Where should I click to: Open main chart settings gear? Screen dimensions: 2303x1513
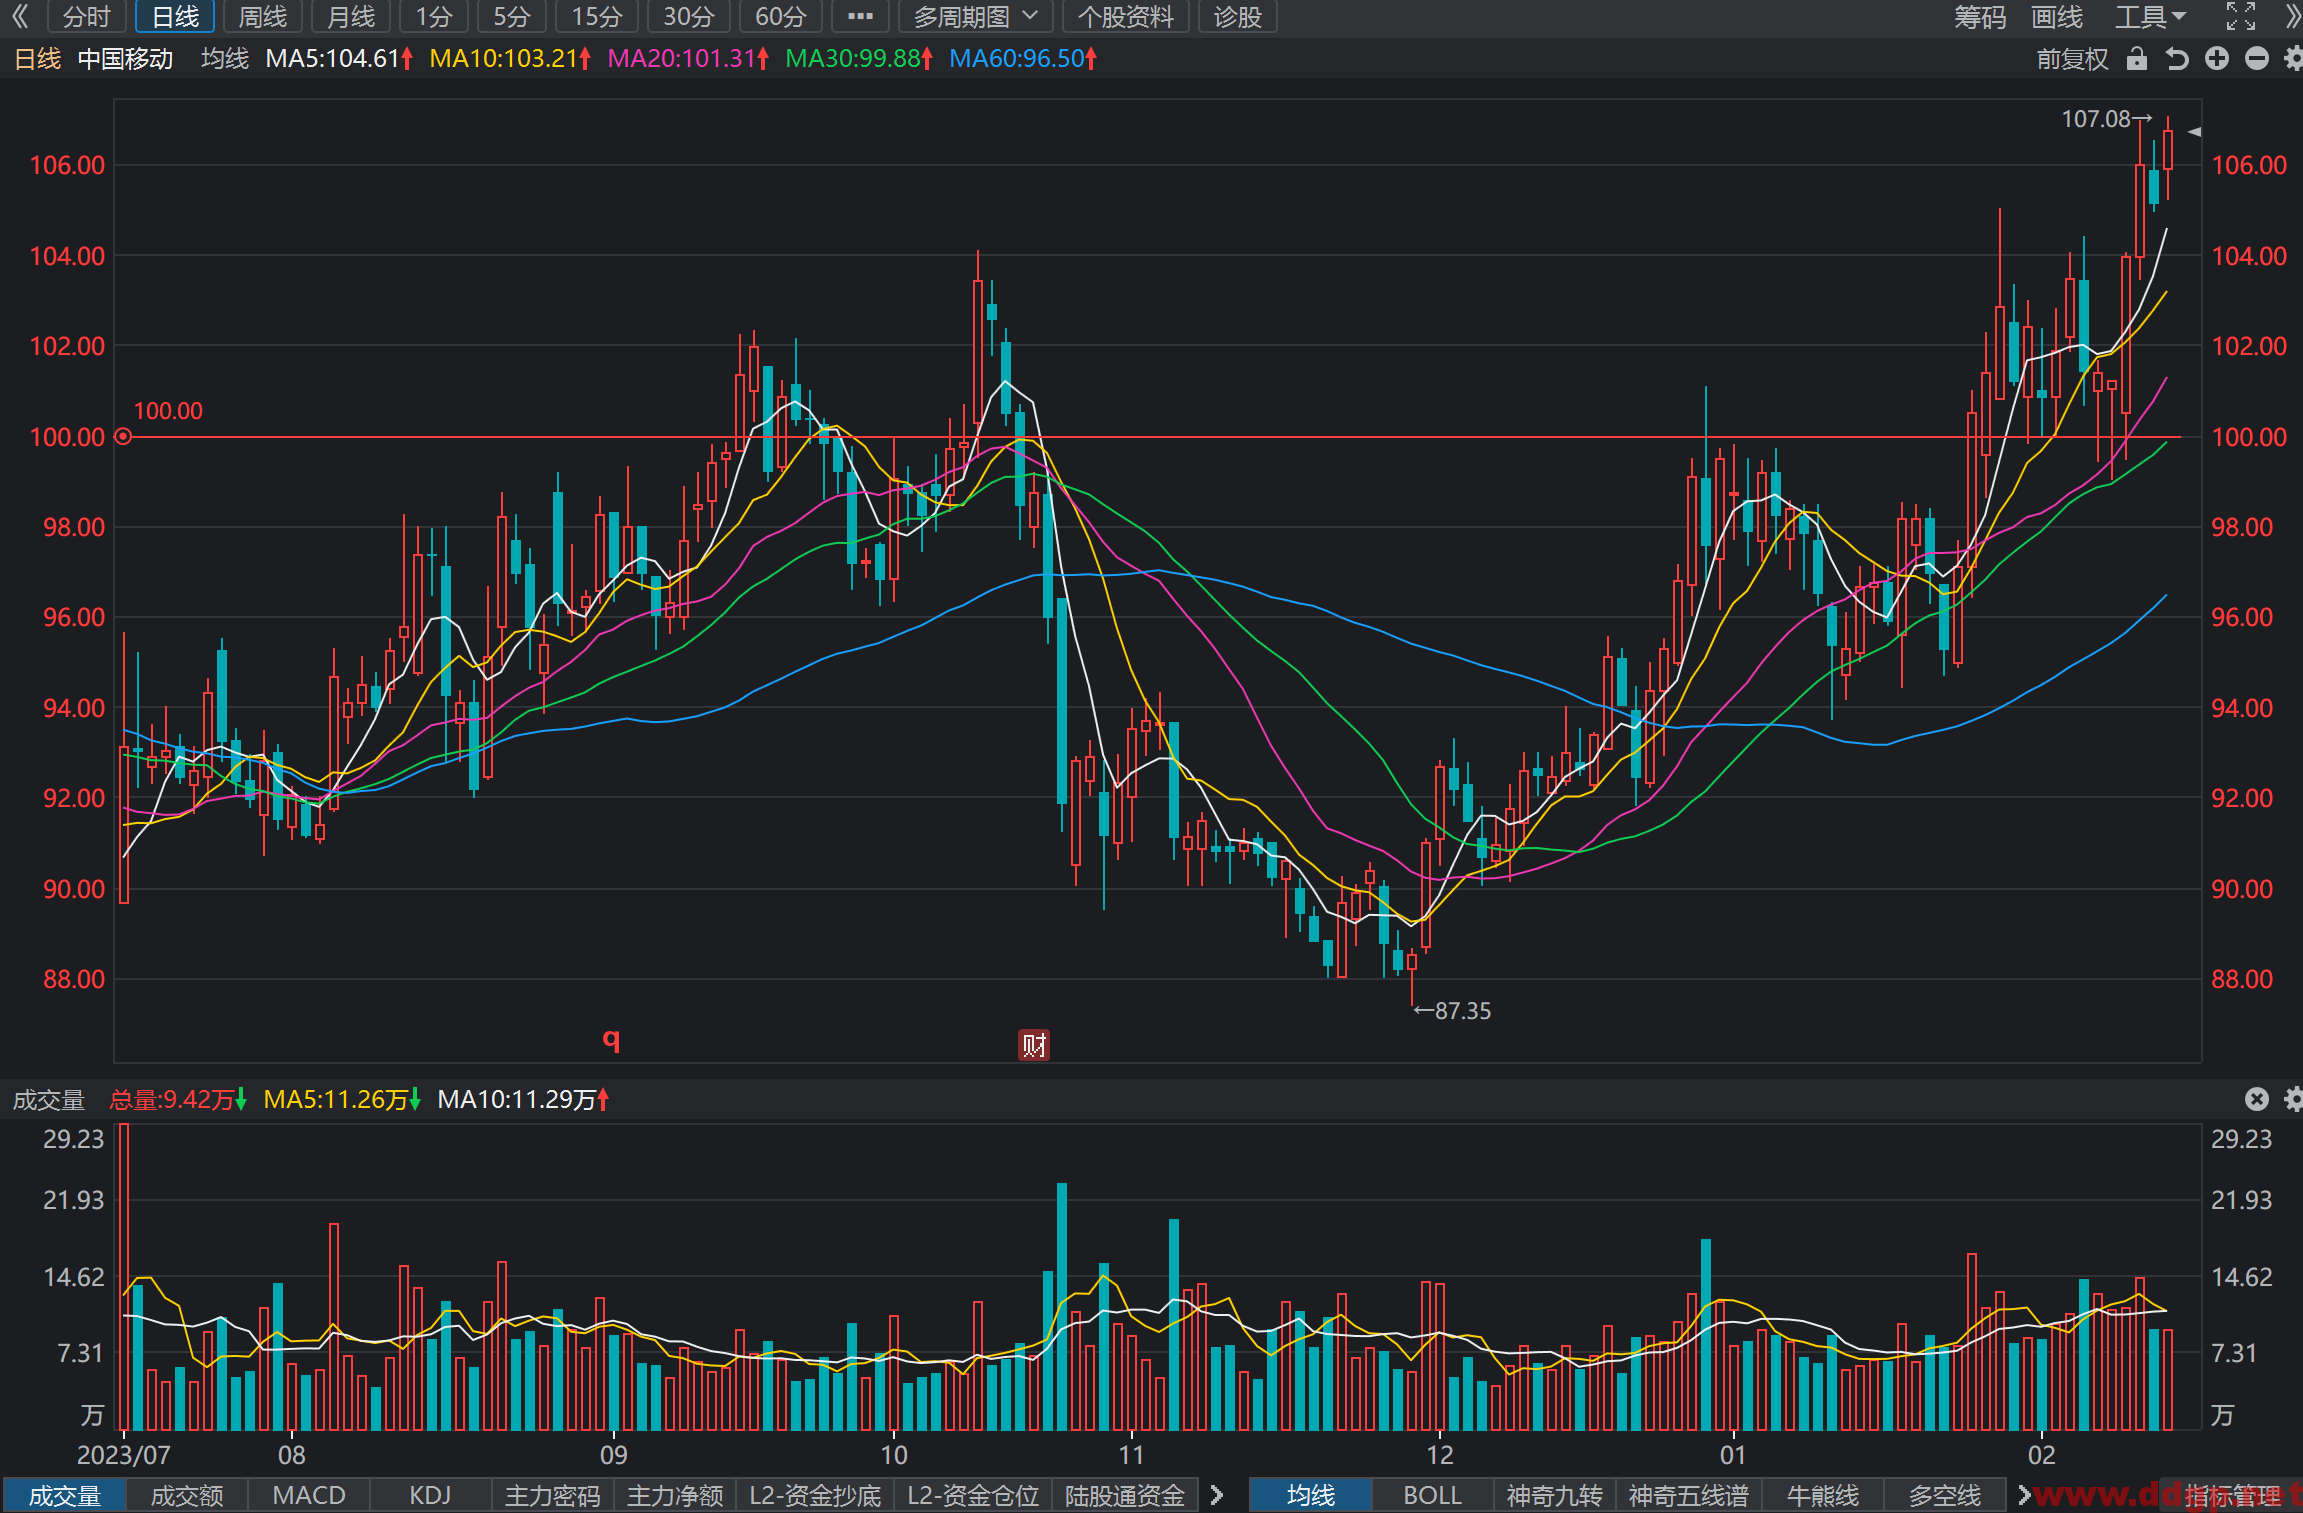2293,59
